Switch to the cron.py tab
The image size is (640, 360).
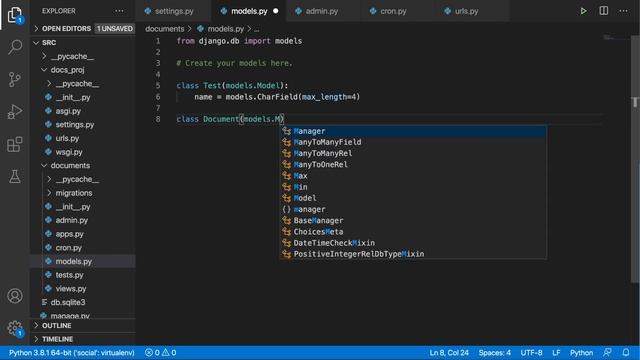pyautogui.click(x=393, y=11)
